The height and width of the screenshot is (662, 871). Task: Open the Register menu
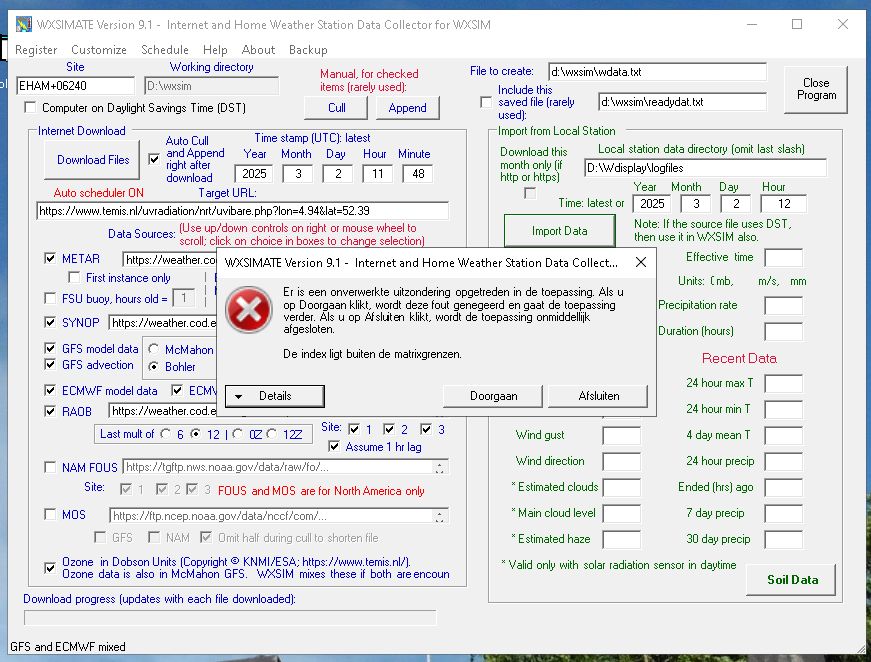click(36, 50)
